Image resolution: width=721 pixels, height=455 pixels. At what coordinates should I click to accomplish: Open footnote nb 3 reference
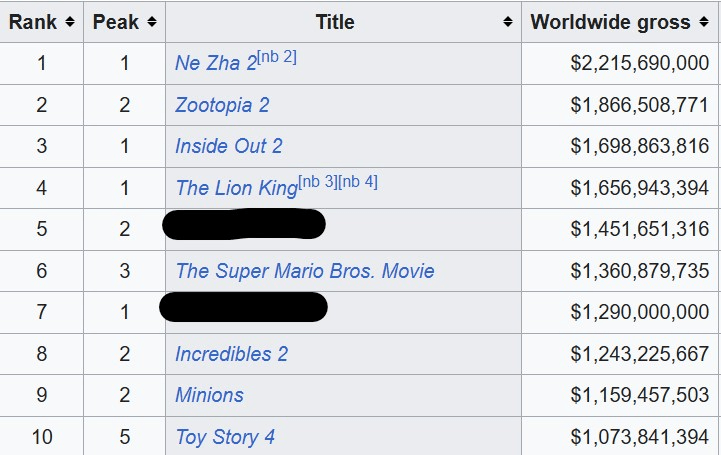(318, 182)
